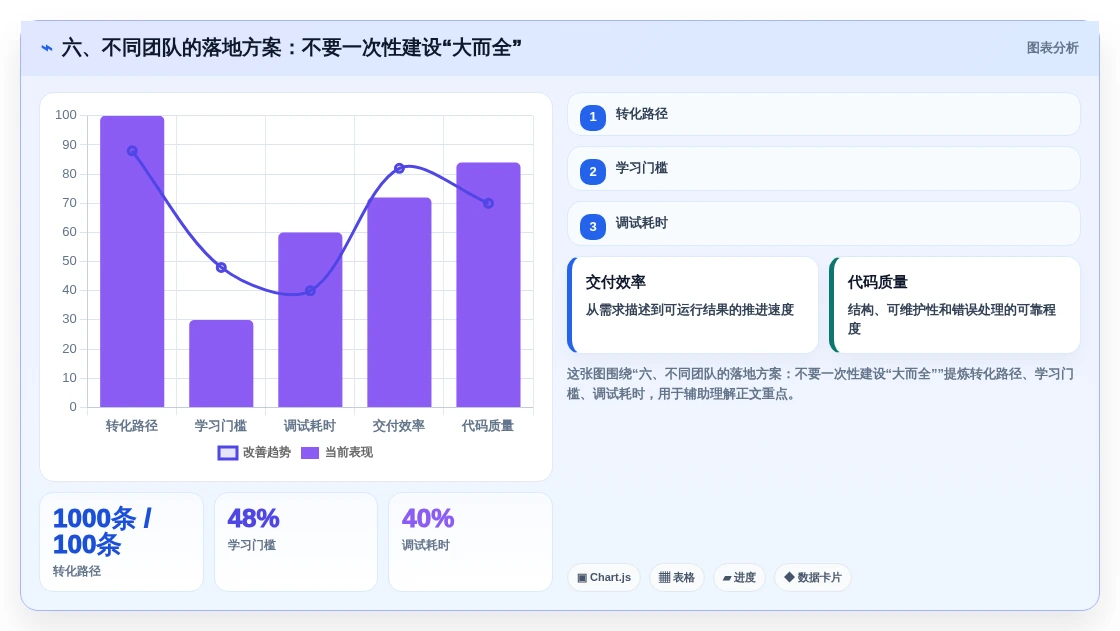Click the x-axis label 代码质量
This screenshot has height=631, width=1120.
[488, 426]
